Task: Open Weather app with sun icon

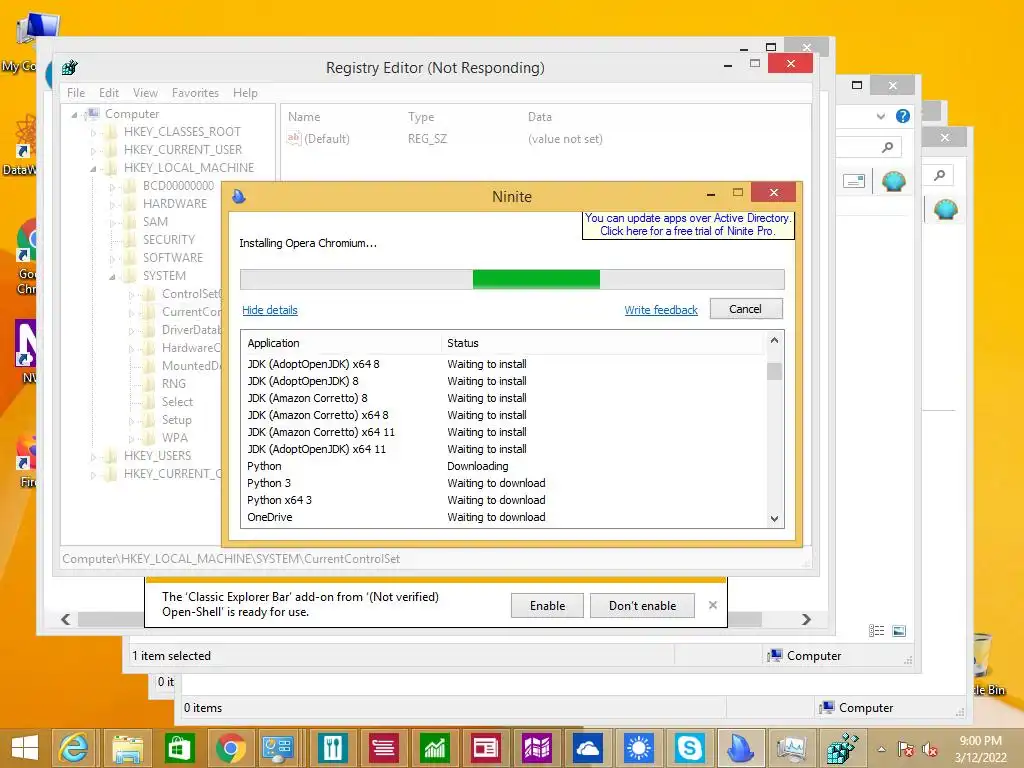Action: (x=639, y=748)
